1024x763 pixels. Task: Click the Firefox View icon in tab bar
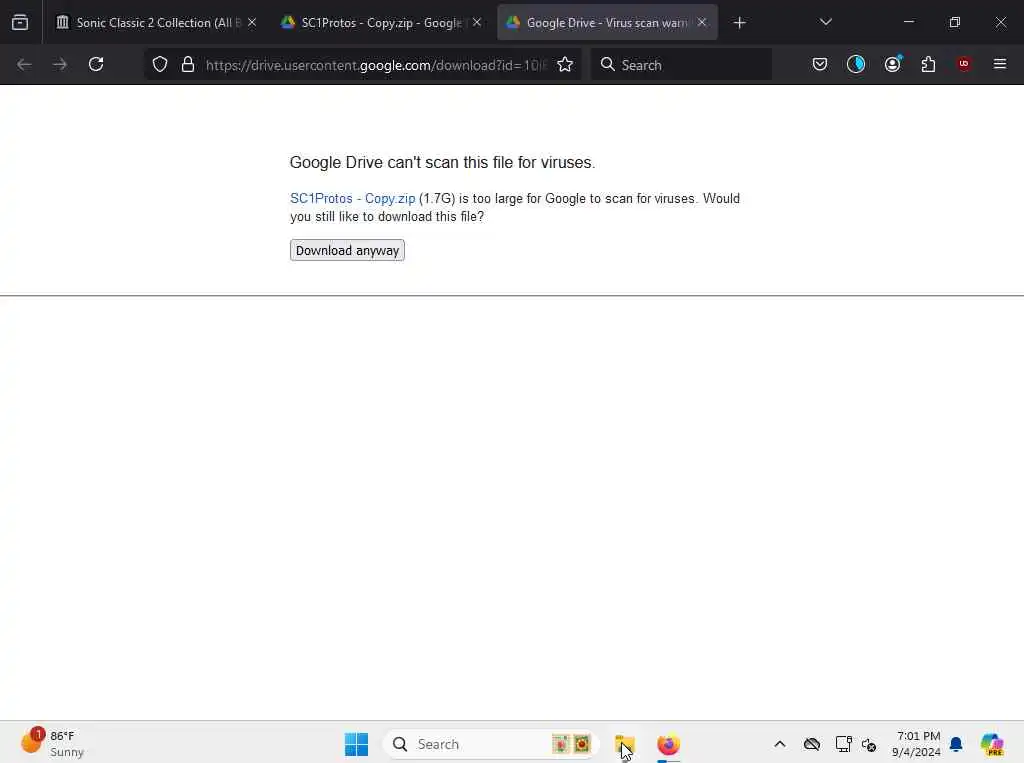click(x=20, y=22)
